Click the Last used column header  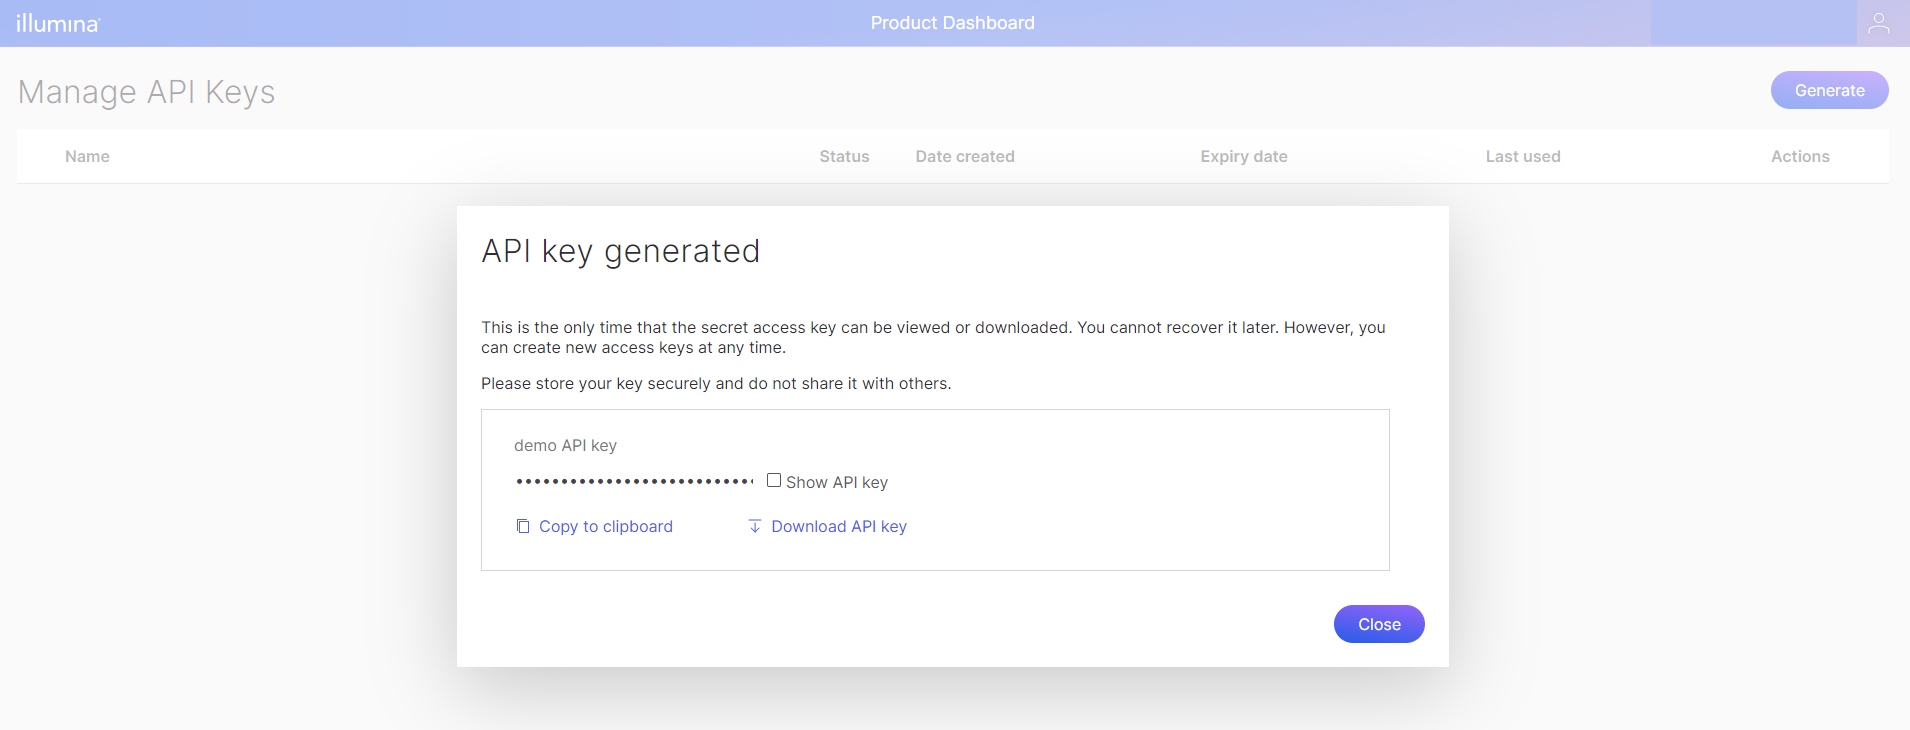(x=1522, y=156)
